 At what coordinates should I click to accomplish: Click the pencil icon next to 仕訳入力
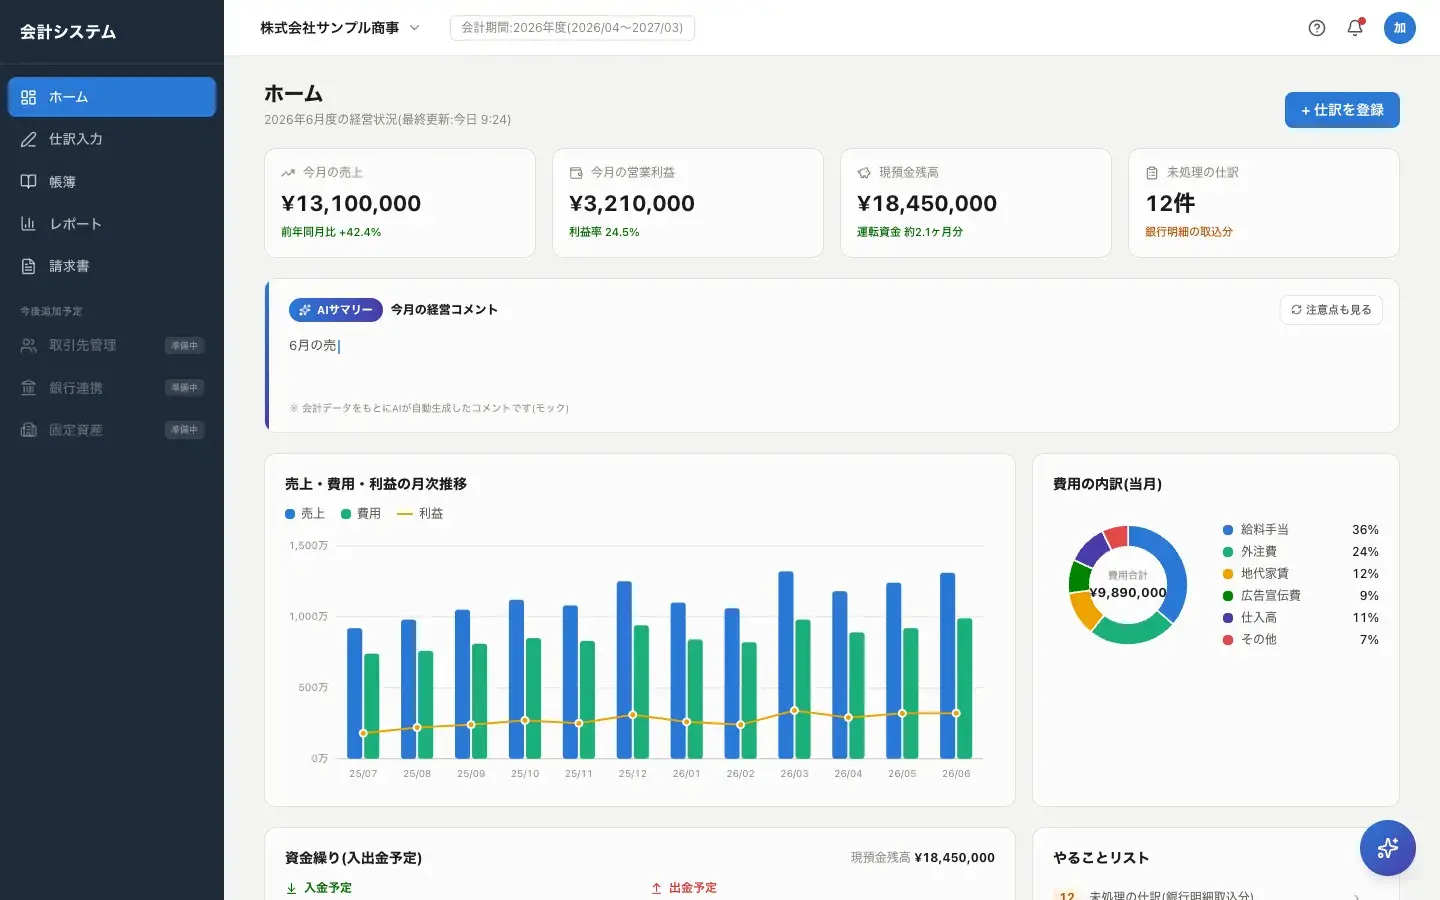[28, 139]
